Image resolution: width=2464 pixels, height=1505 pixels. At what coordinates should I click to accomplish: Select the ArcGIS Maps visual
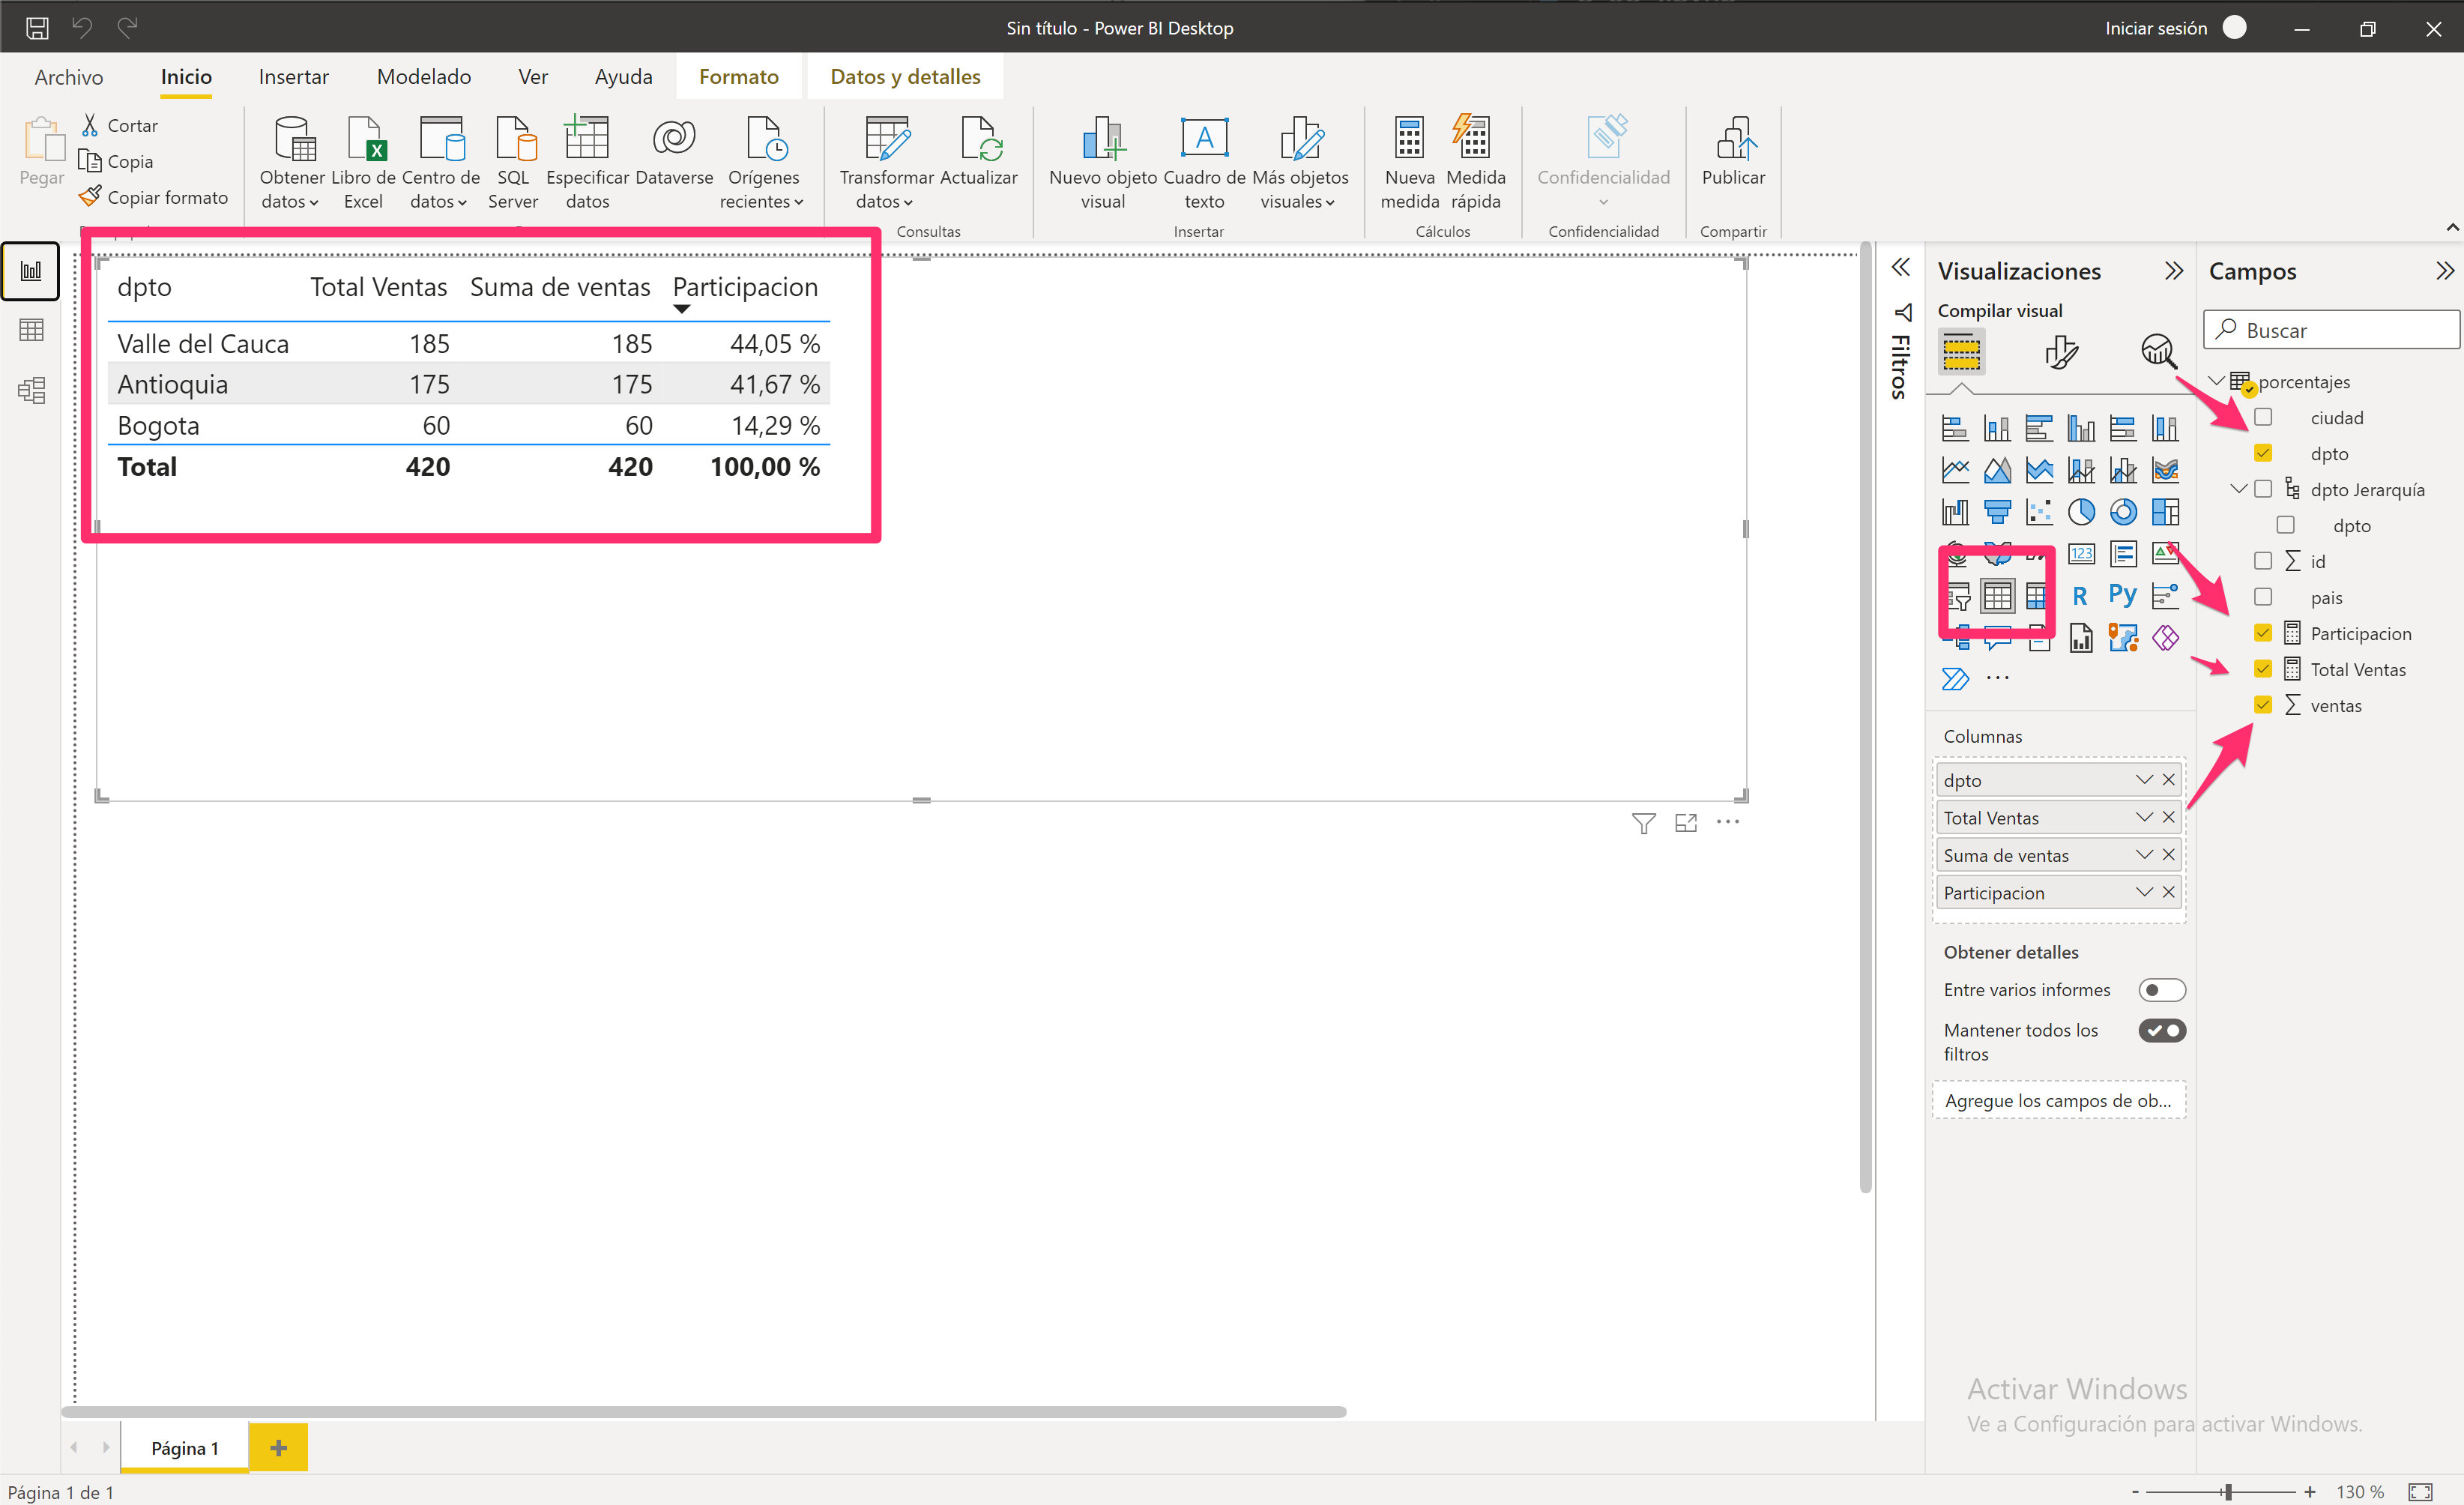2123,638
